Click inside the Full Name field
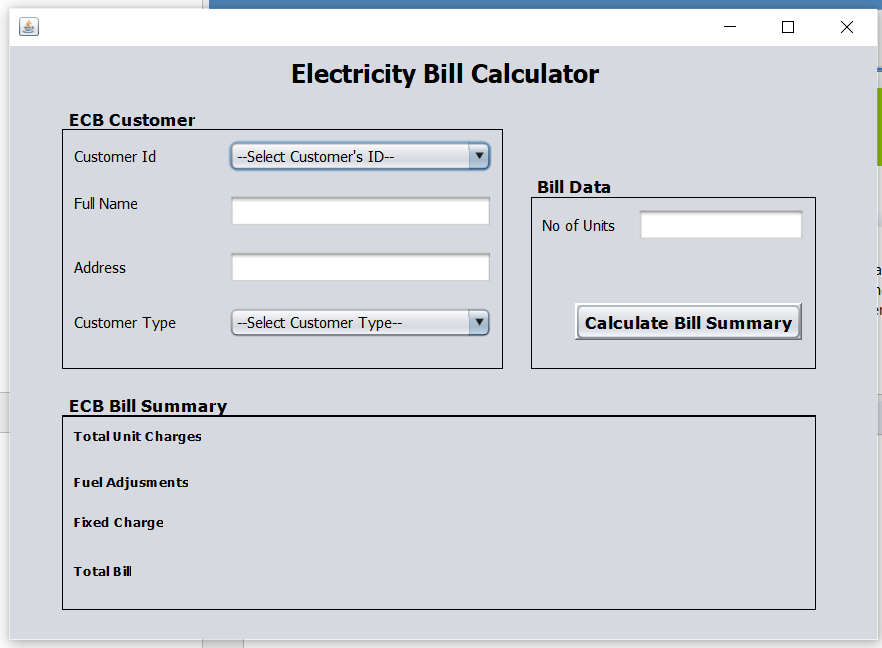Screen dimensions: 882x648 point(360,210)
